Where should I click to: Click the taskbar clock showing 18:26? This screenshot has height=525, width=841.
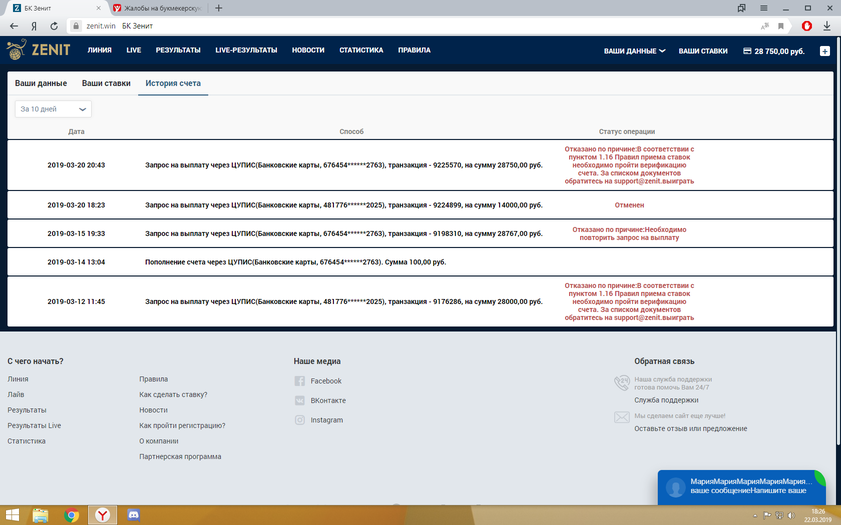(x=818, y=515)
